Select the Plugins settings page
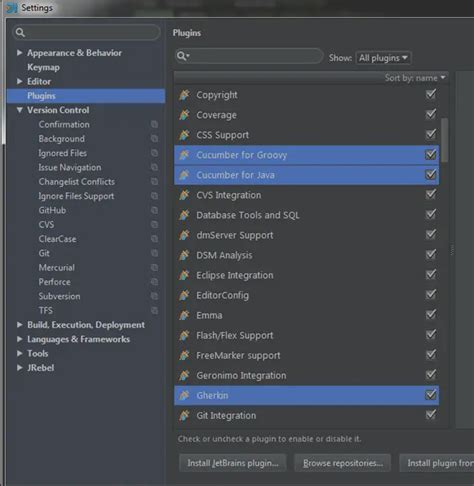 86,96
